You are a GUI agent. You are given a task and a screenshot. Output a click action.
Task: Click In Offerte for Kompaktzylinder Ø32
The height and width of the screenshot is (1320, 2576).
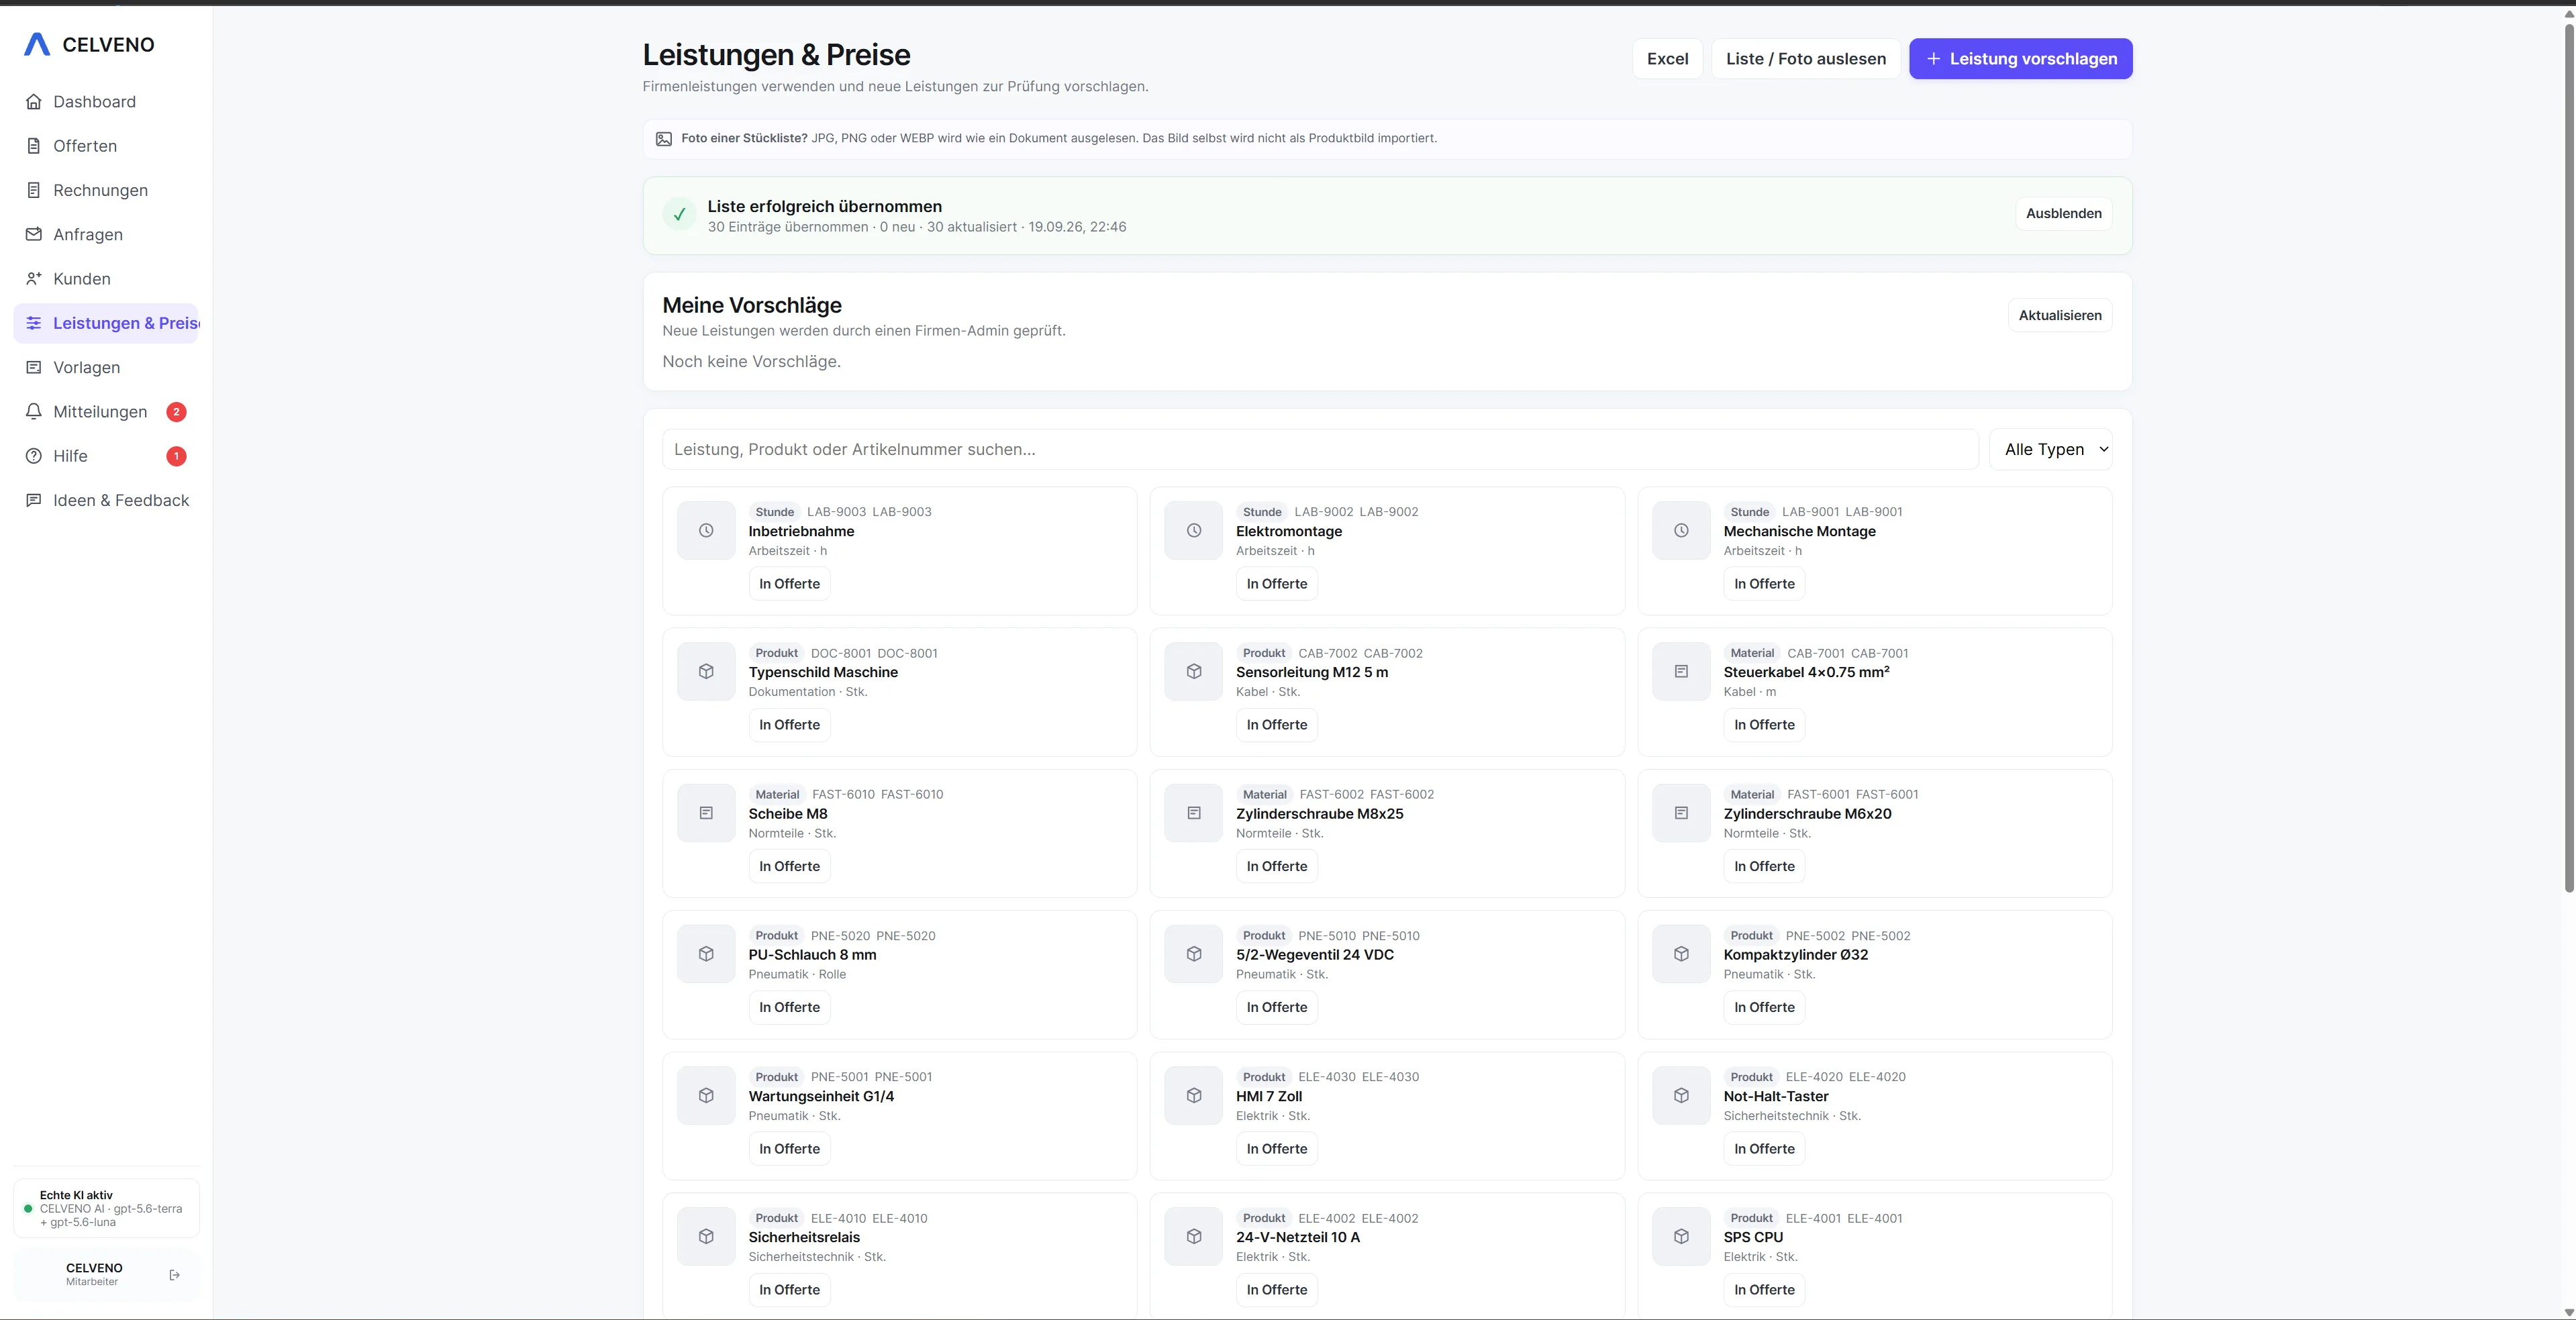click(x=1764, y=1007)
